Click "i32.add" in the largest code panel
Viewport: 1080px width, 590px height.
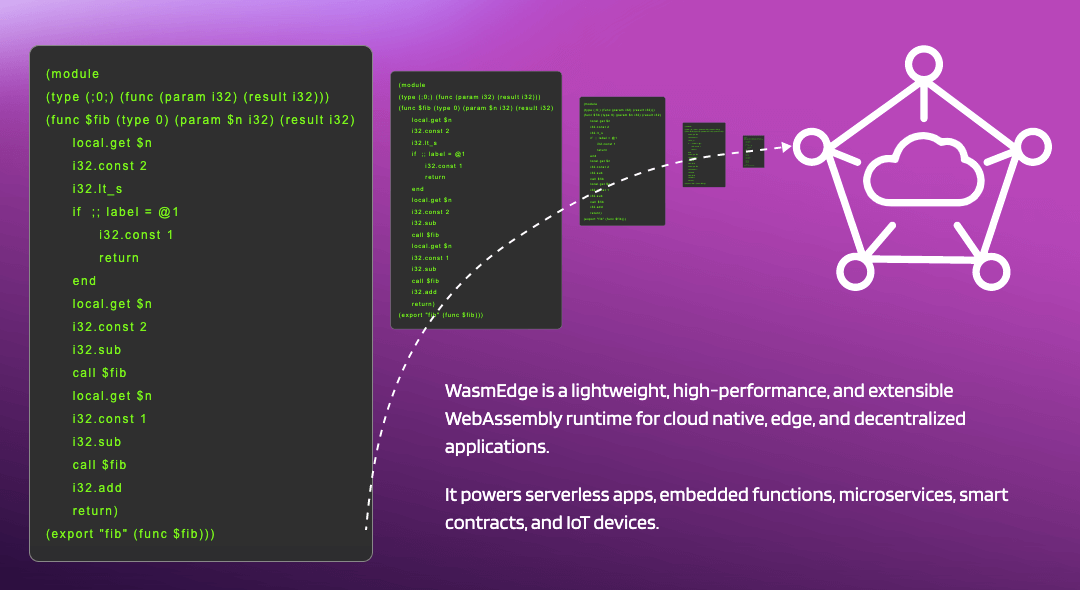point(97,488)
